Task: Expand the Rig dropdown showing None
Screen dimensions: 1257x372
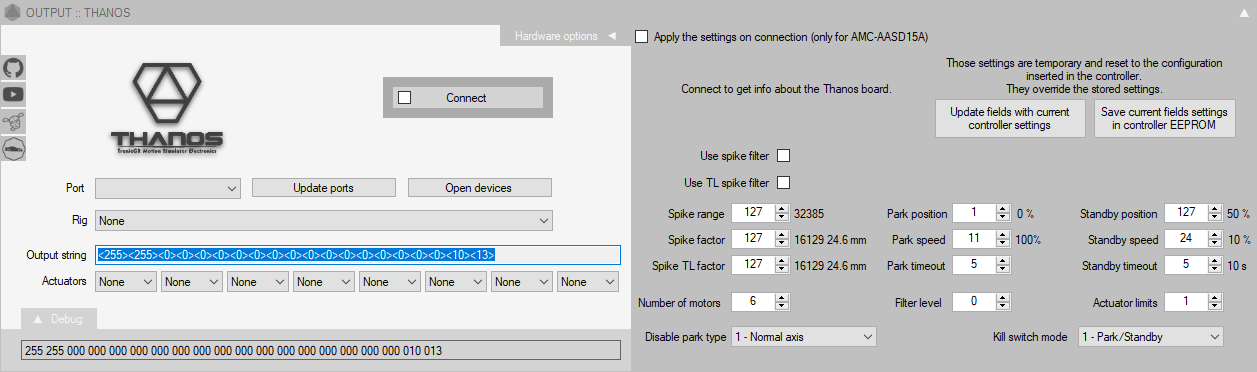Action: coord(325,220)
